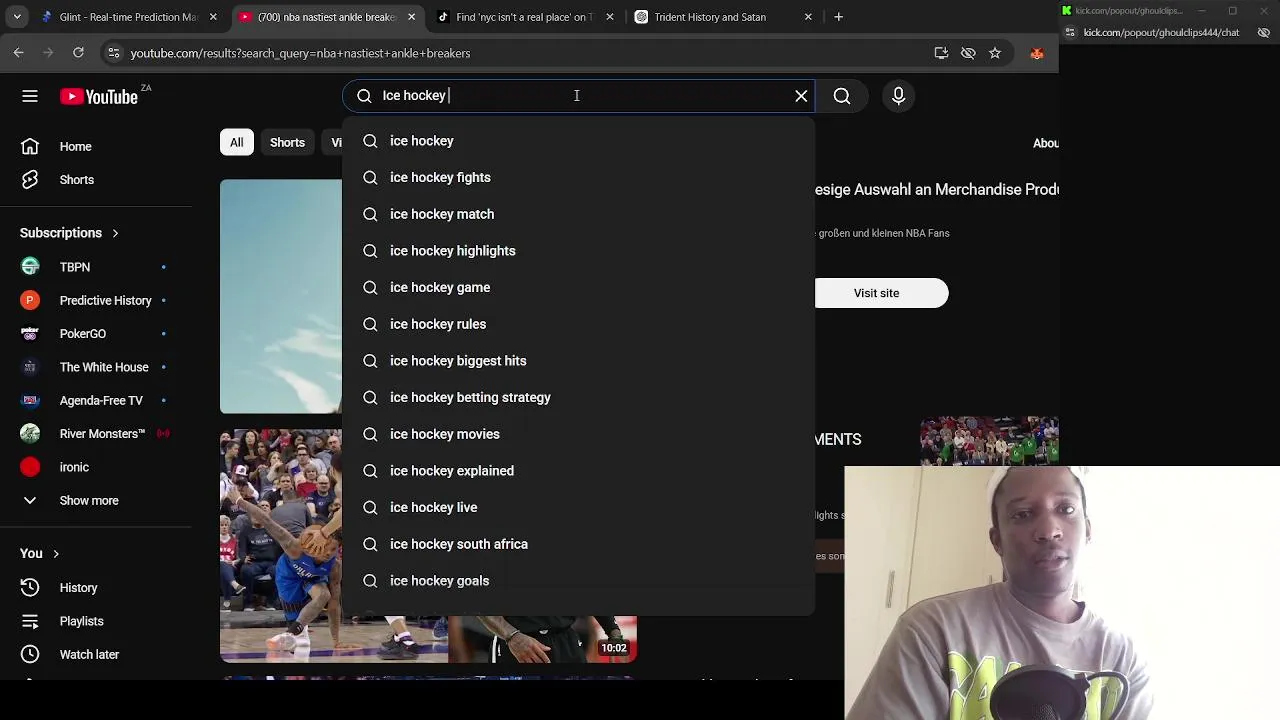This screenshot has width=1280, height=720.
Task: Choose 'ice hockey biggest hits' suggestion
Action: tap(578, 361)
